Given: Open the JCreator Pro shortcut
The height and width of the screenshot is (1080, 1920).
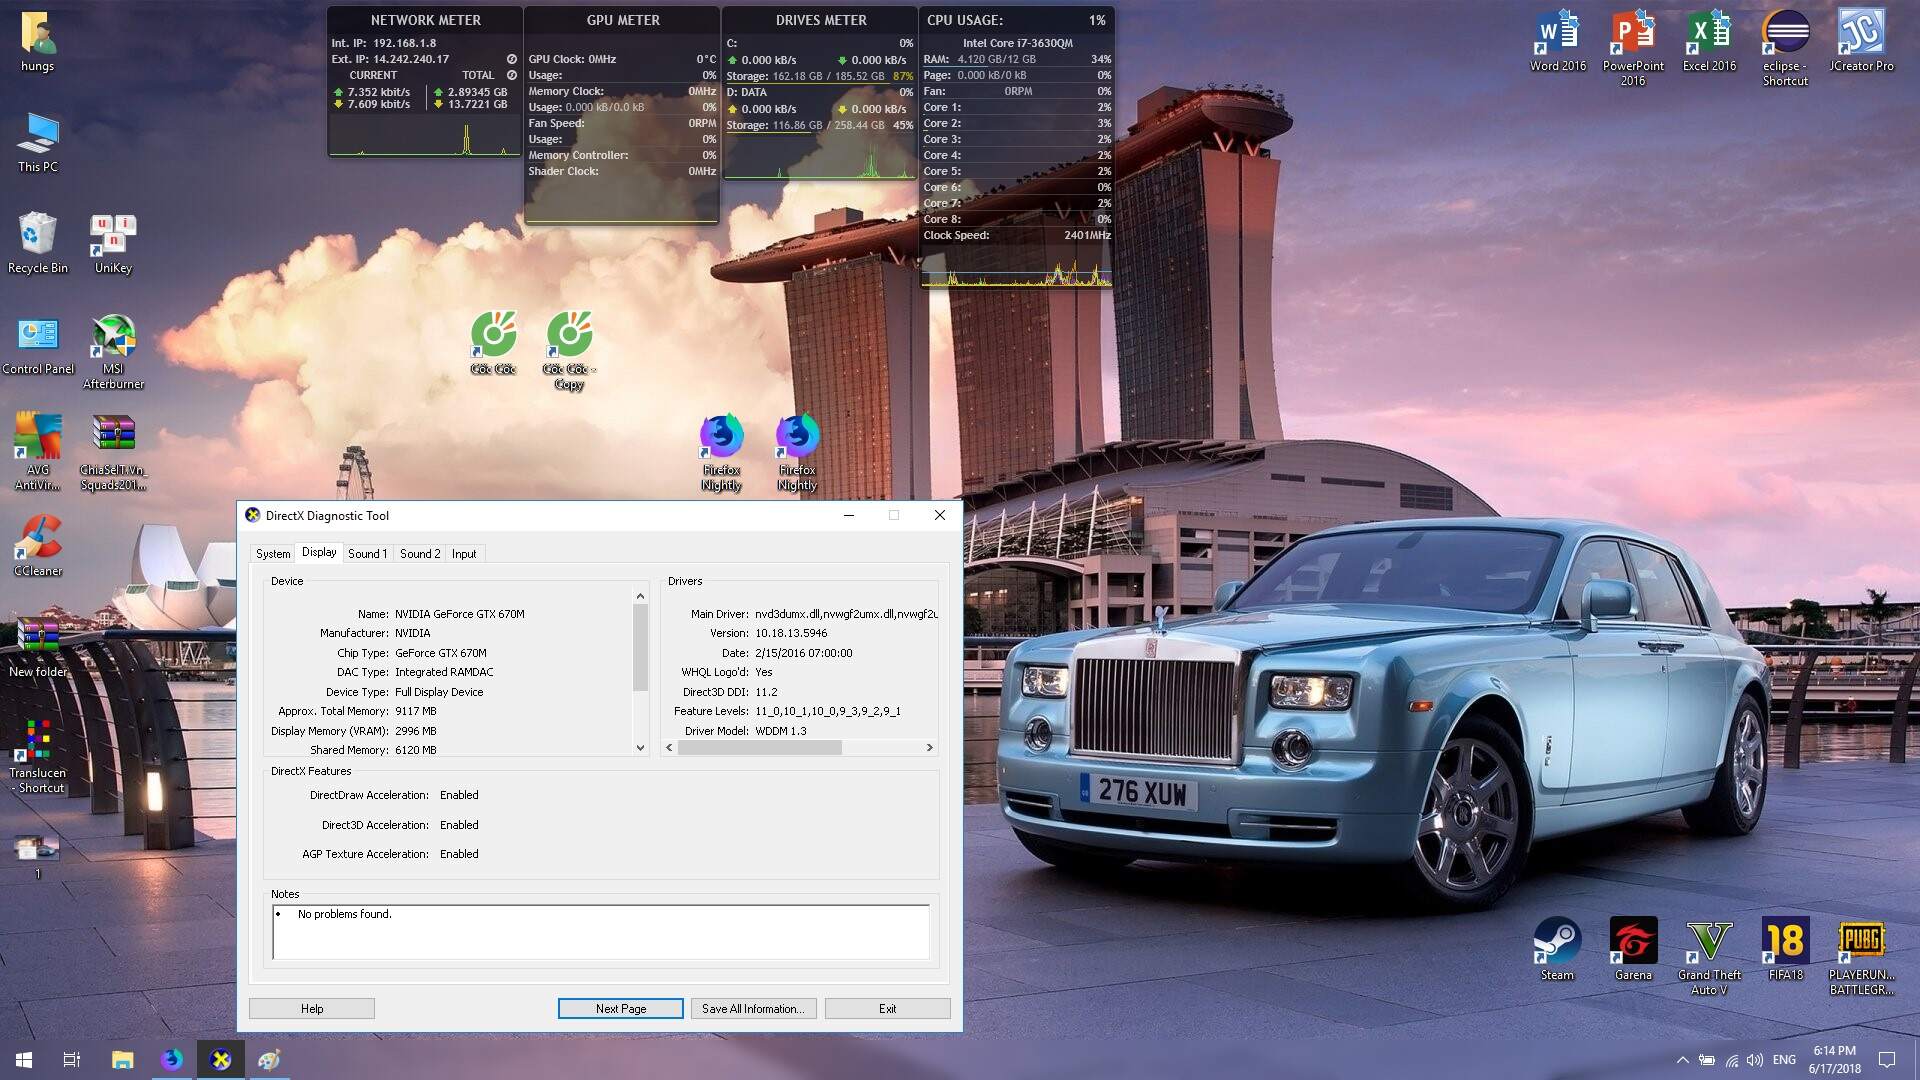Looking at the screenshot, I should click(1861, 34).
